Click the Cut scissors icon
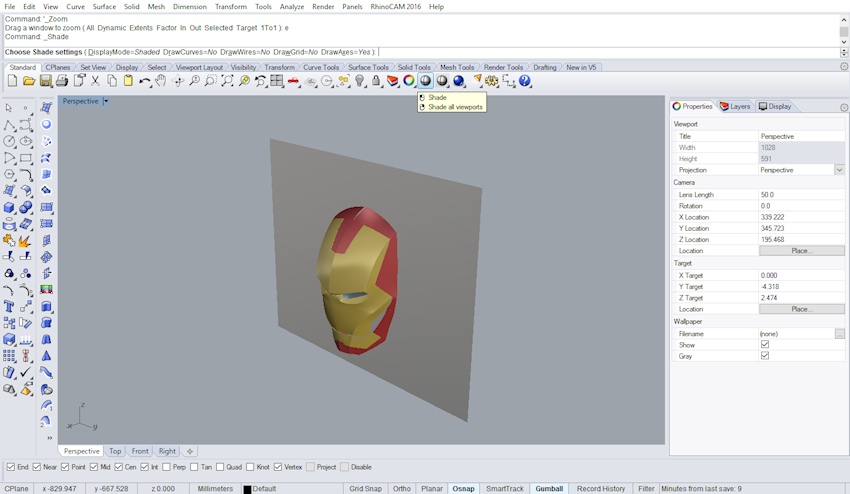The width and height of the screenshot is (850, 494). tap(95, 81)
